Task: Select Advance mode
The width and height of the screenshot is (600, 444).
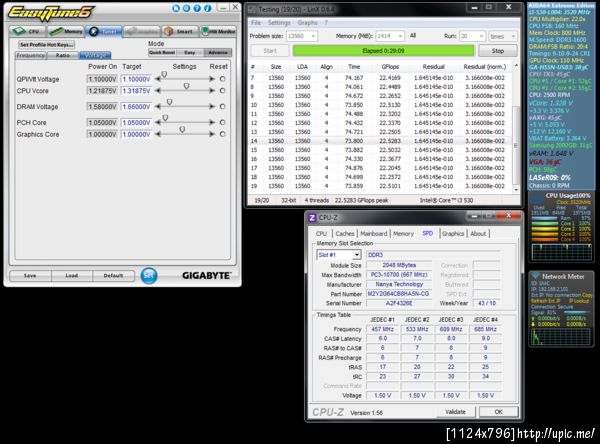Action: [218, 52]
